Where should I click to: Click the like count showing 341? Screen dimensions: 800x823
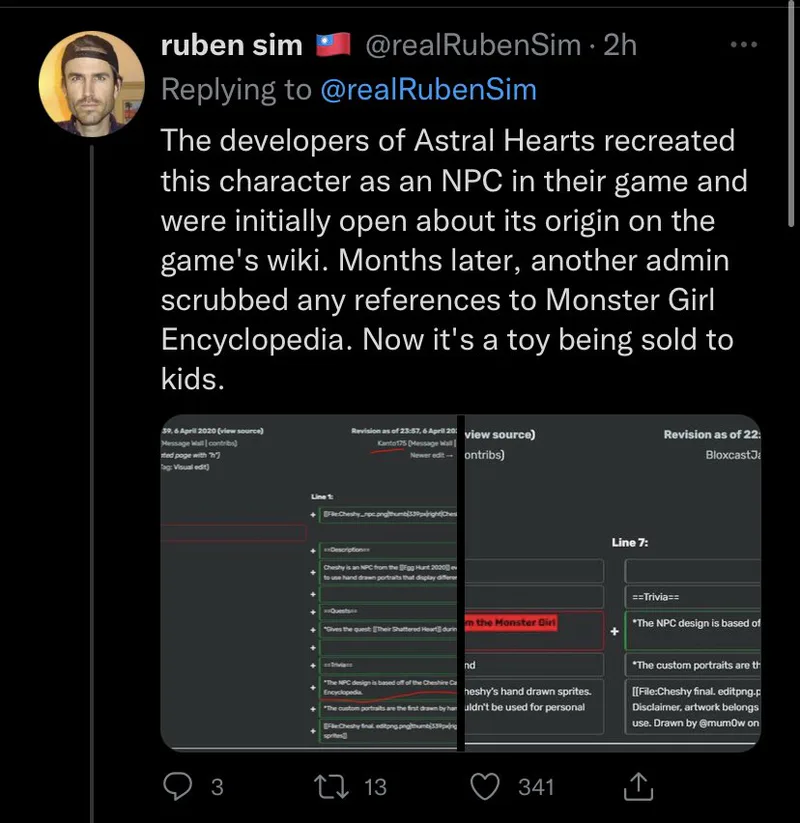pyautogui.click(x=536, y=787)
